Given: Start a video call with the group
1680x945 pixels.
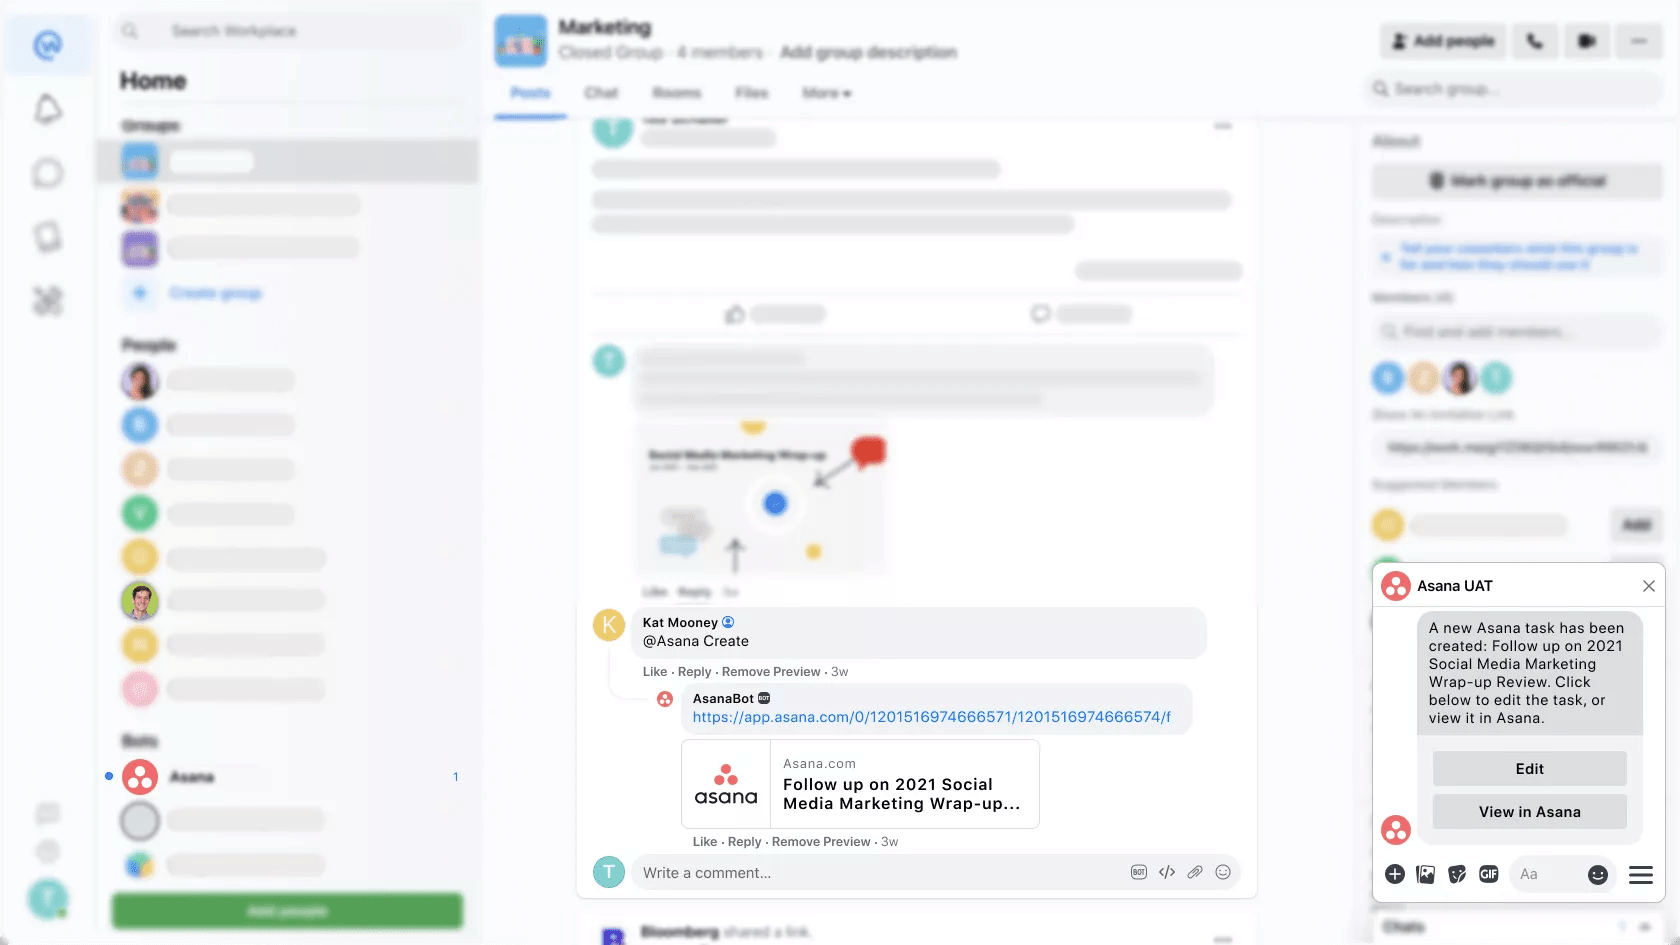Looking at the screenshot, I should [x=1587, y=41].
